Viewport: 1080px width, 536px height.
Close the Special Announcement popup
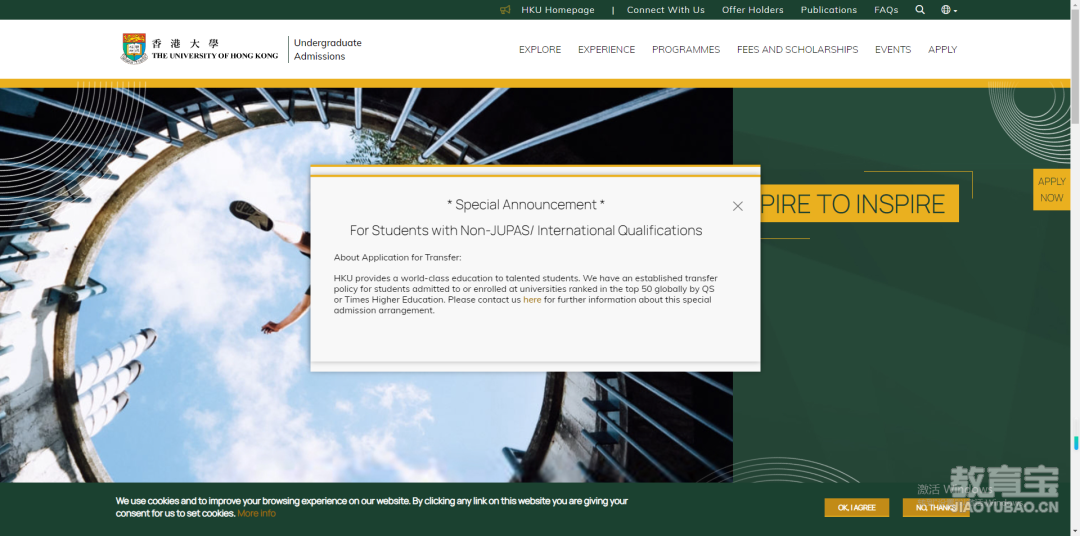pyautogui.click(x=738, y=206)
